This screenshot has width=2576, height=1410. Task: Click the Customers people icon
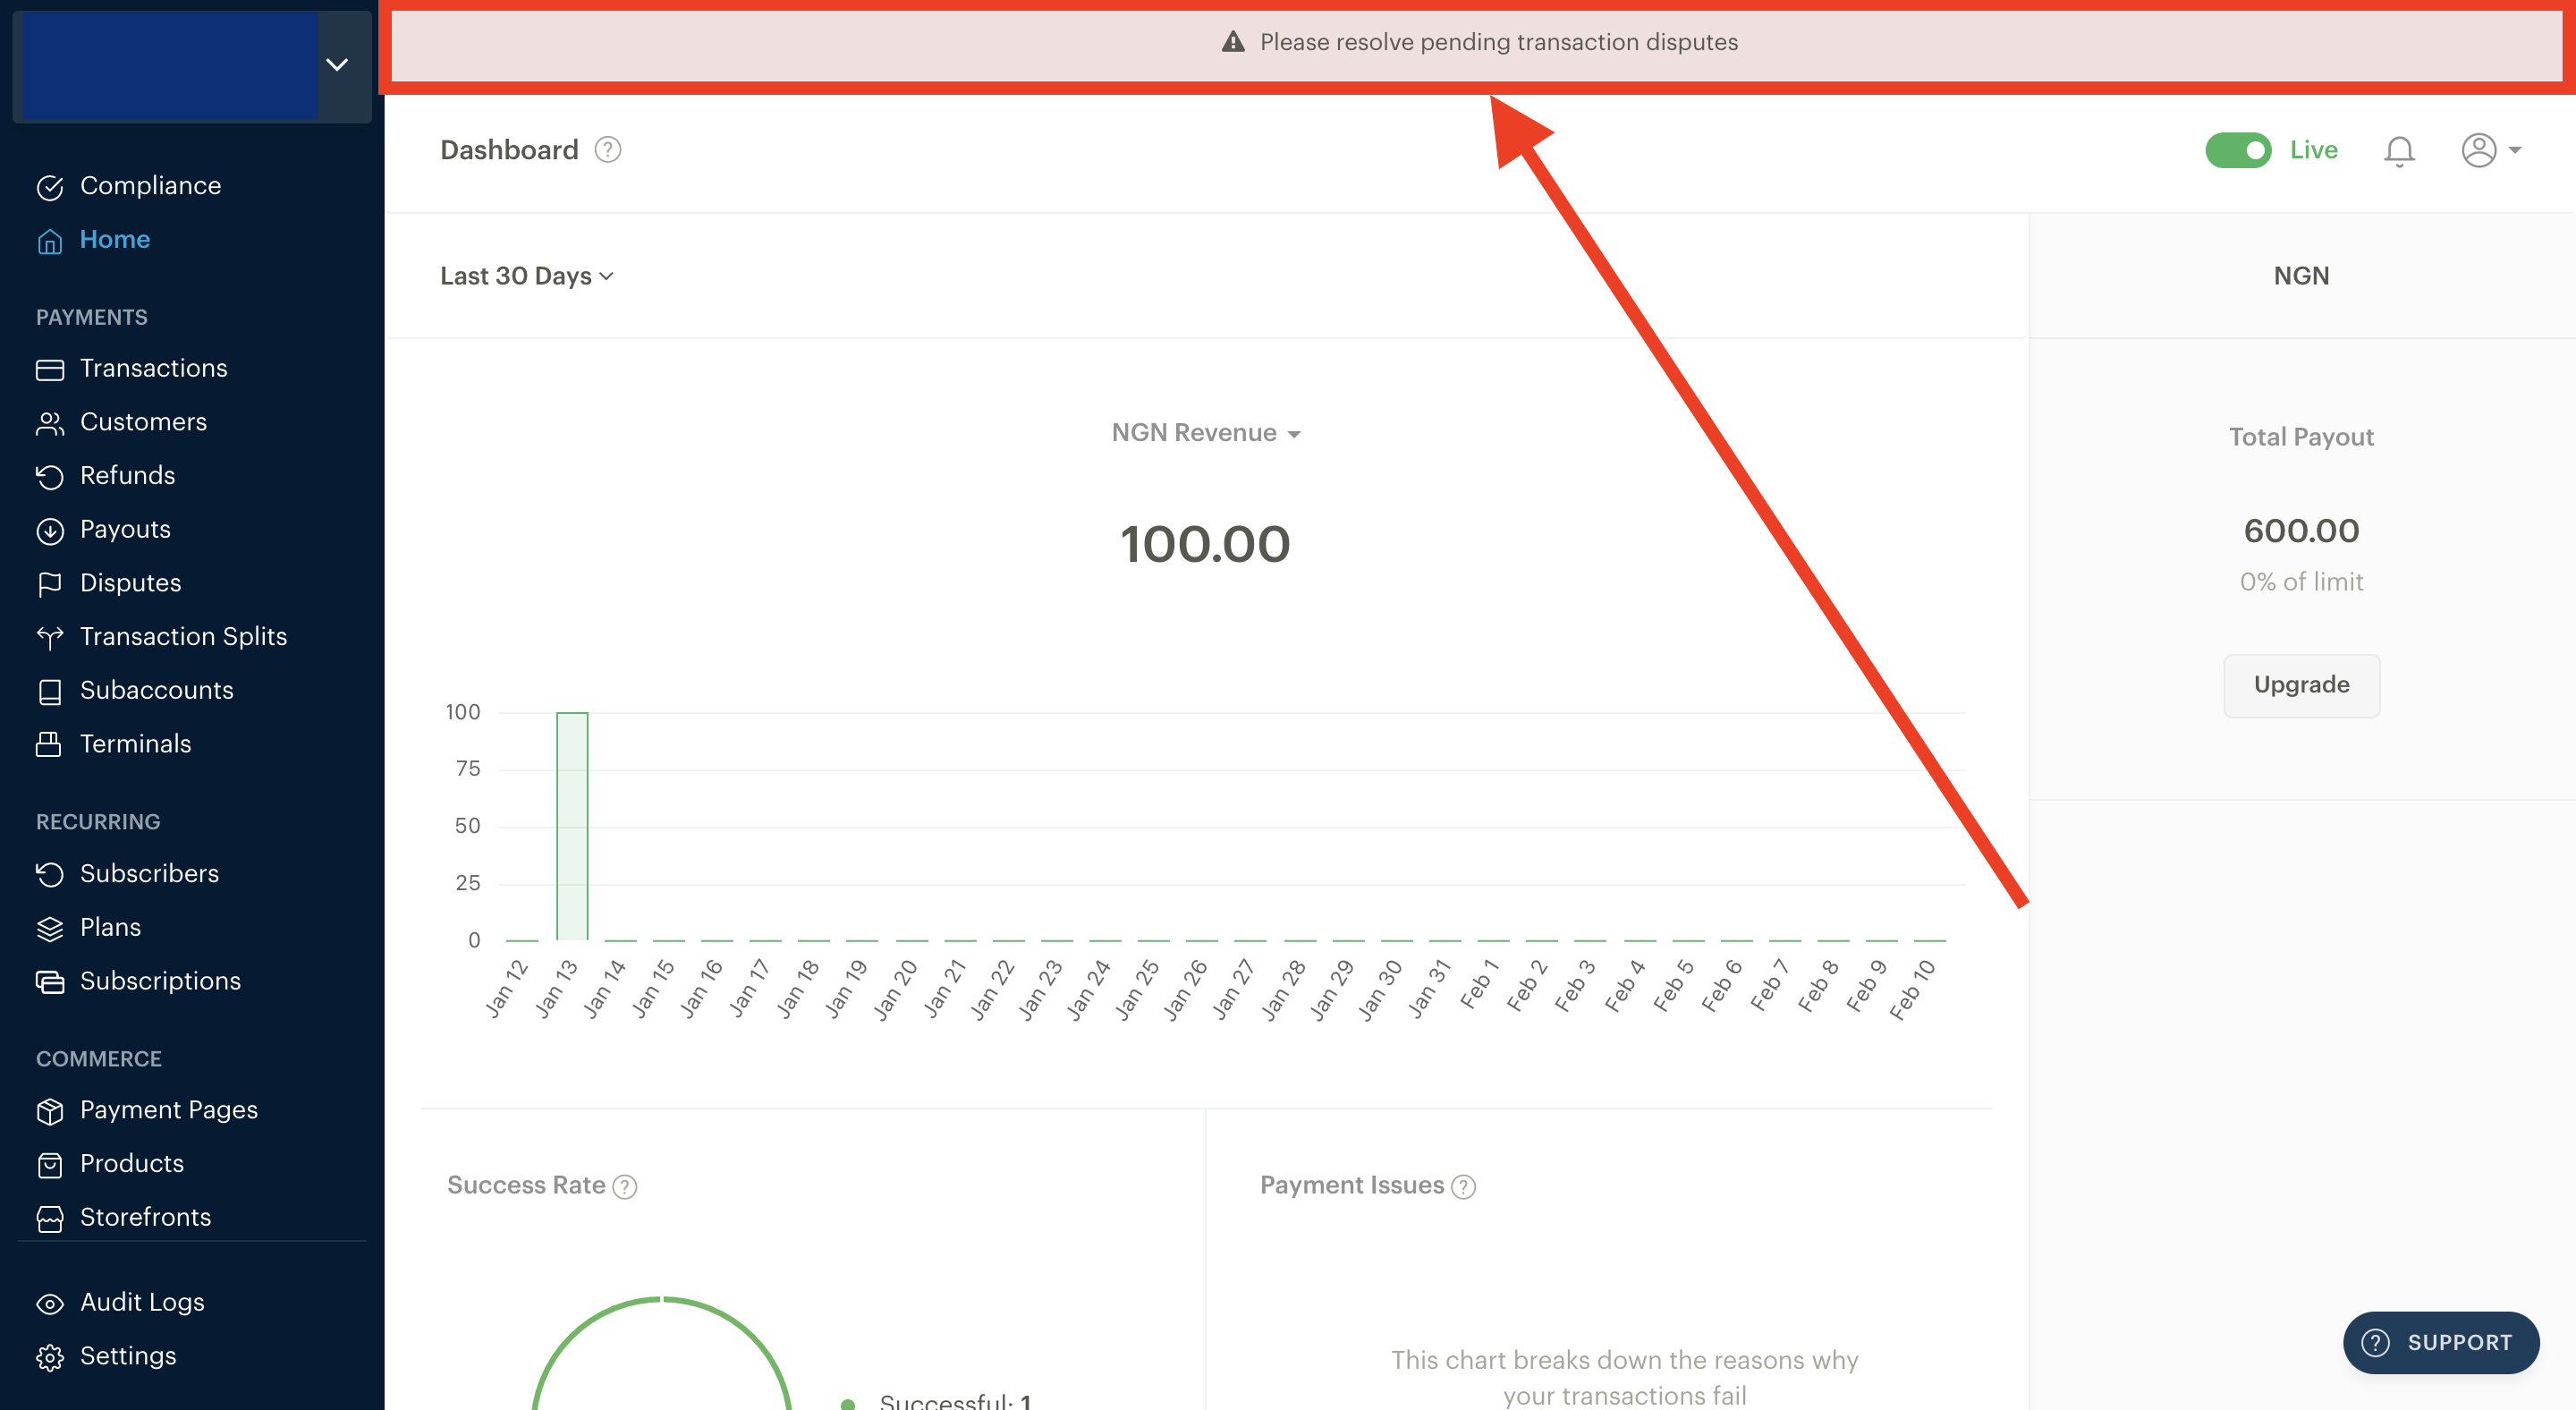(x=50, y=423)
